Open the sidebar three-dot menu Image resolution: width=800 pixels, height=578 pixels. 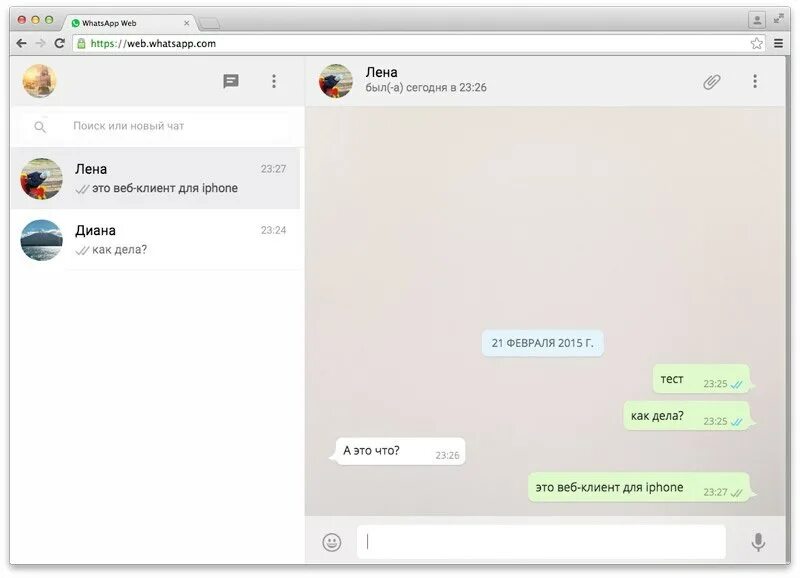tap(274, 81)
